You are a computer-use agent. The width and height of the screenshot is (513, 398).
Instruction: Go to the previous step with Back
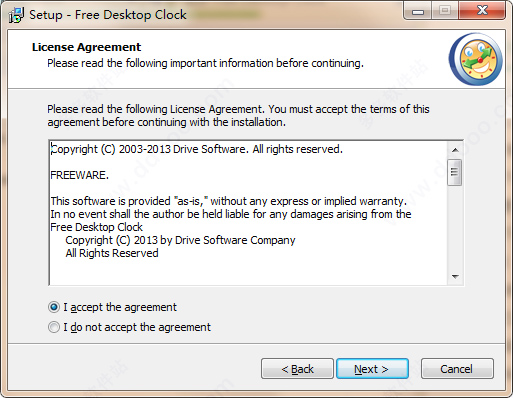tap(297, 369)
